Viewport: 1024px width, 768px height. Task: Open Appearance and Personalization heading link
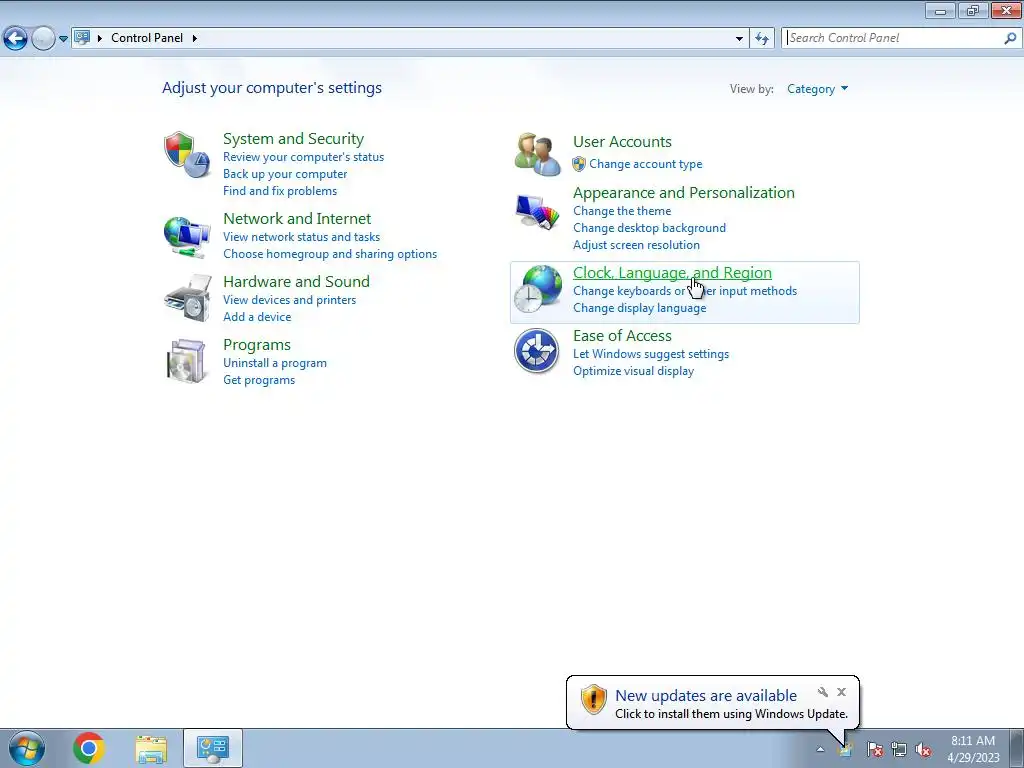click(x=684, y=193)
